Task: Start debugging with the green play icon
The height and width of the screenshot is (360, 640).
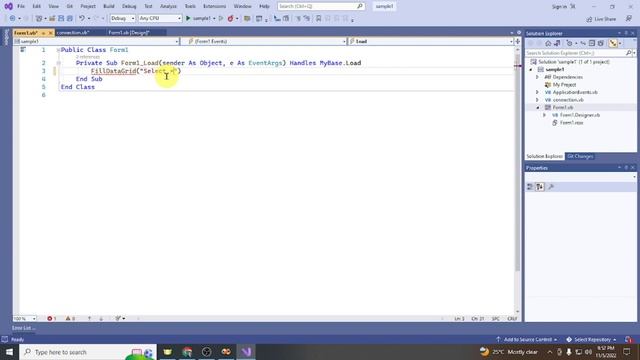Action: tap(188, 18)
